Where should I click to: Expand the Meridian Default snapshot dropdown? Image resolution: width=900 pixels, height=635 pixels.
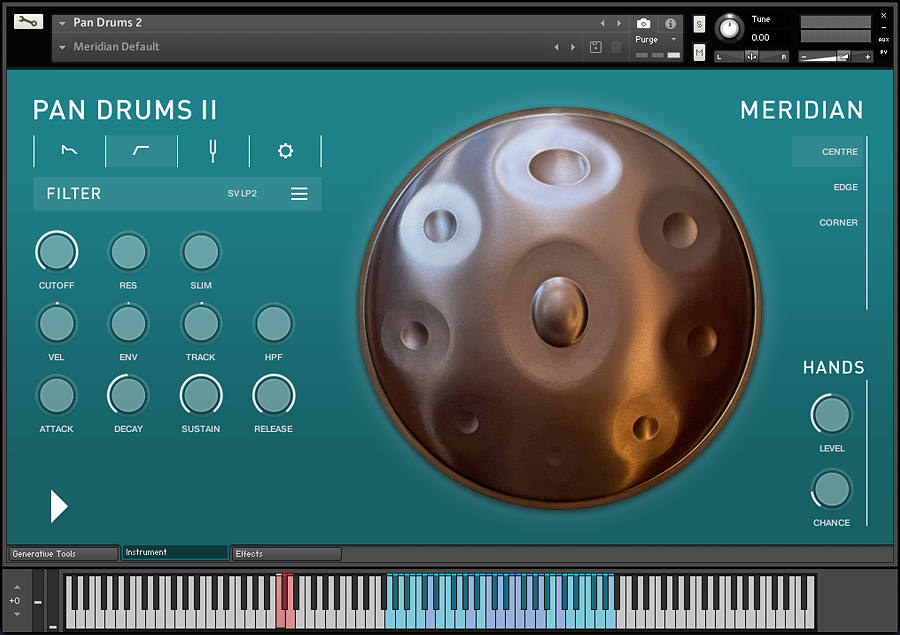62,47
